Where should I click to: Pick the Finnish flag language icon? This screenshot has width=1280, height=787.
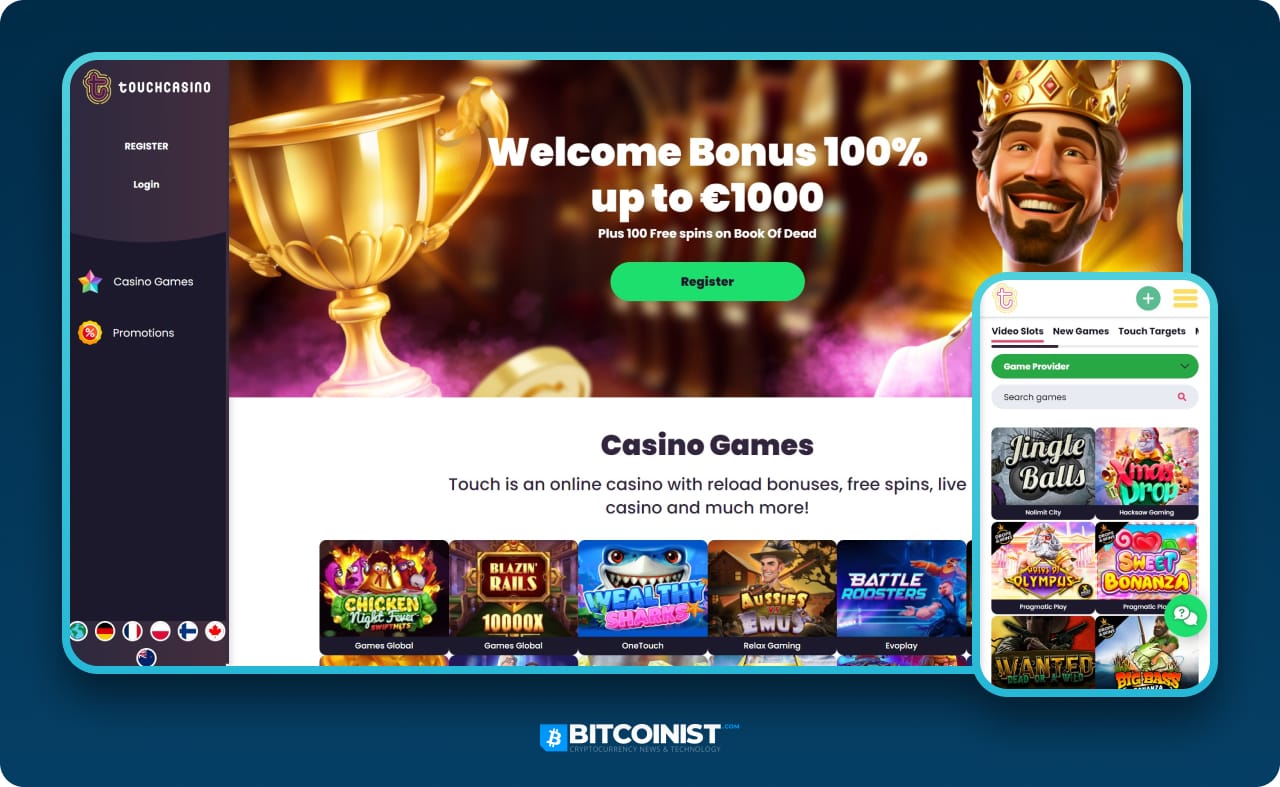(x=187, y=631)
